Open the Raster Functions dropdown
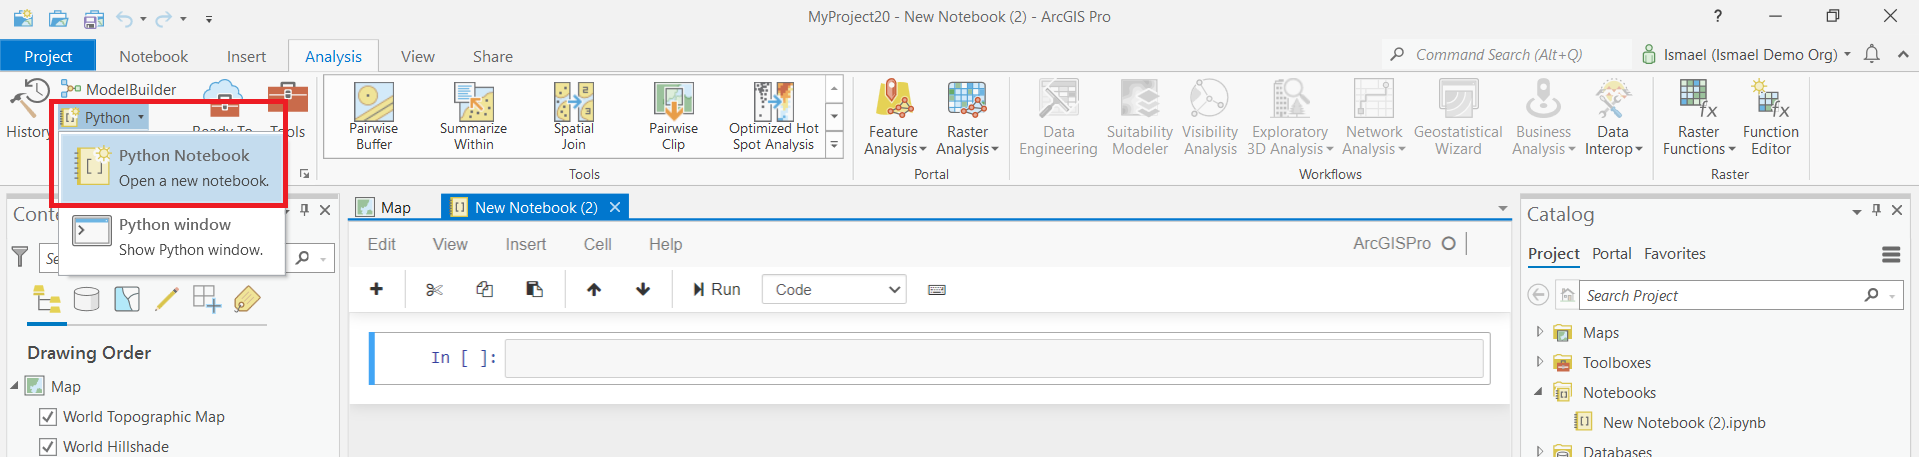 (1699, 118)
